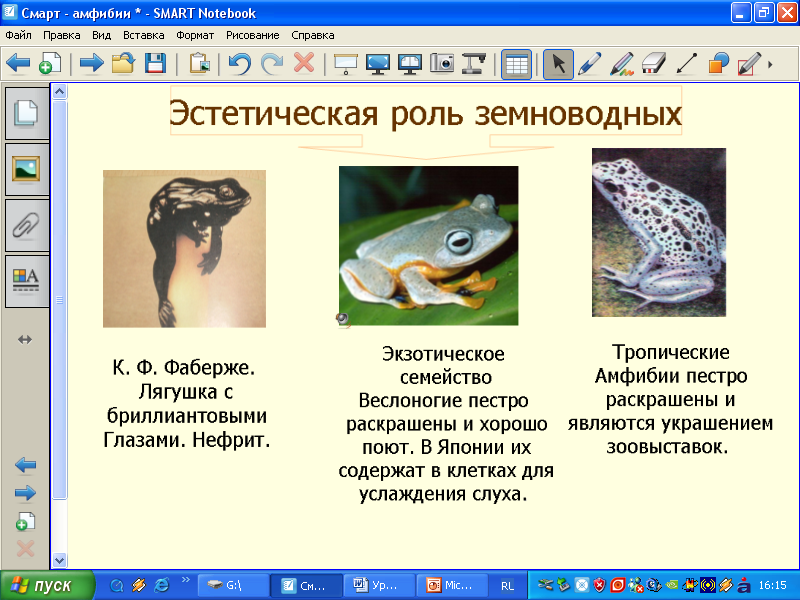
Task: Click the clock showing 16:15
Action: (773, 585)
